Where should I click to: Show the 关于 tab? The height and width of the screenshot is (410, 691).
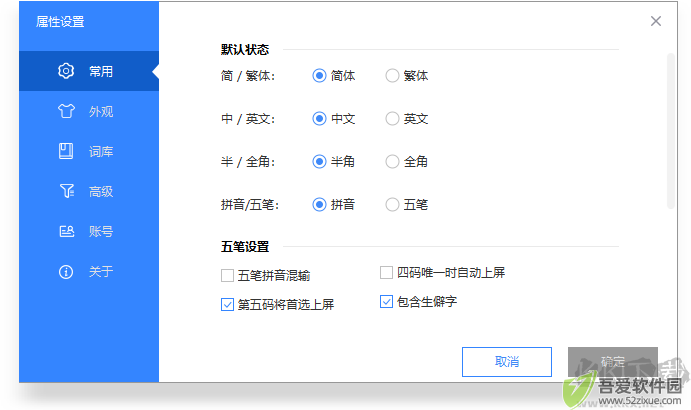[89, 272]
